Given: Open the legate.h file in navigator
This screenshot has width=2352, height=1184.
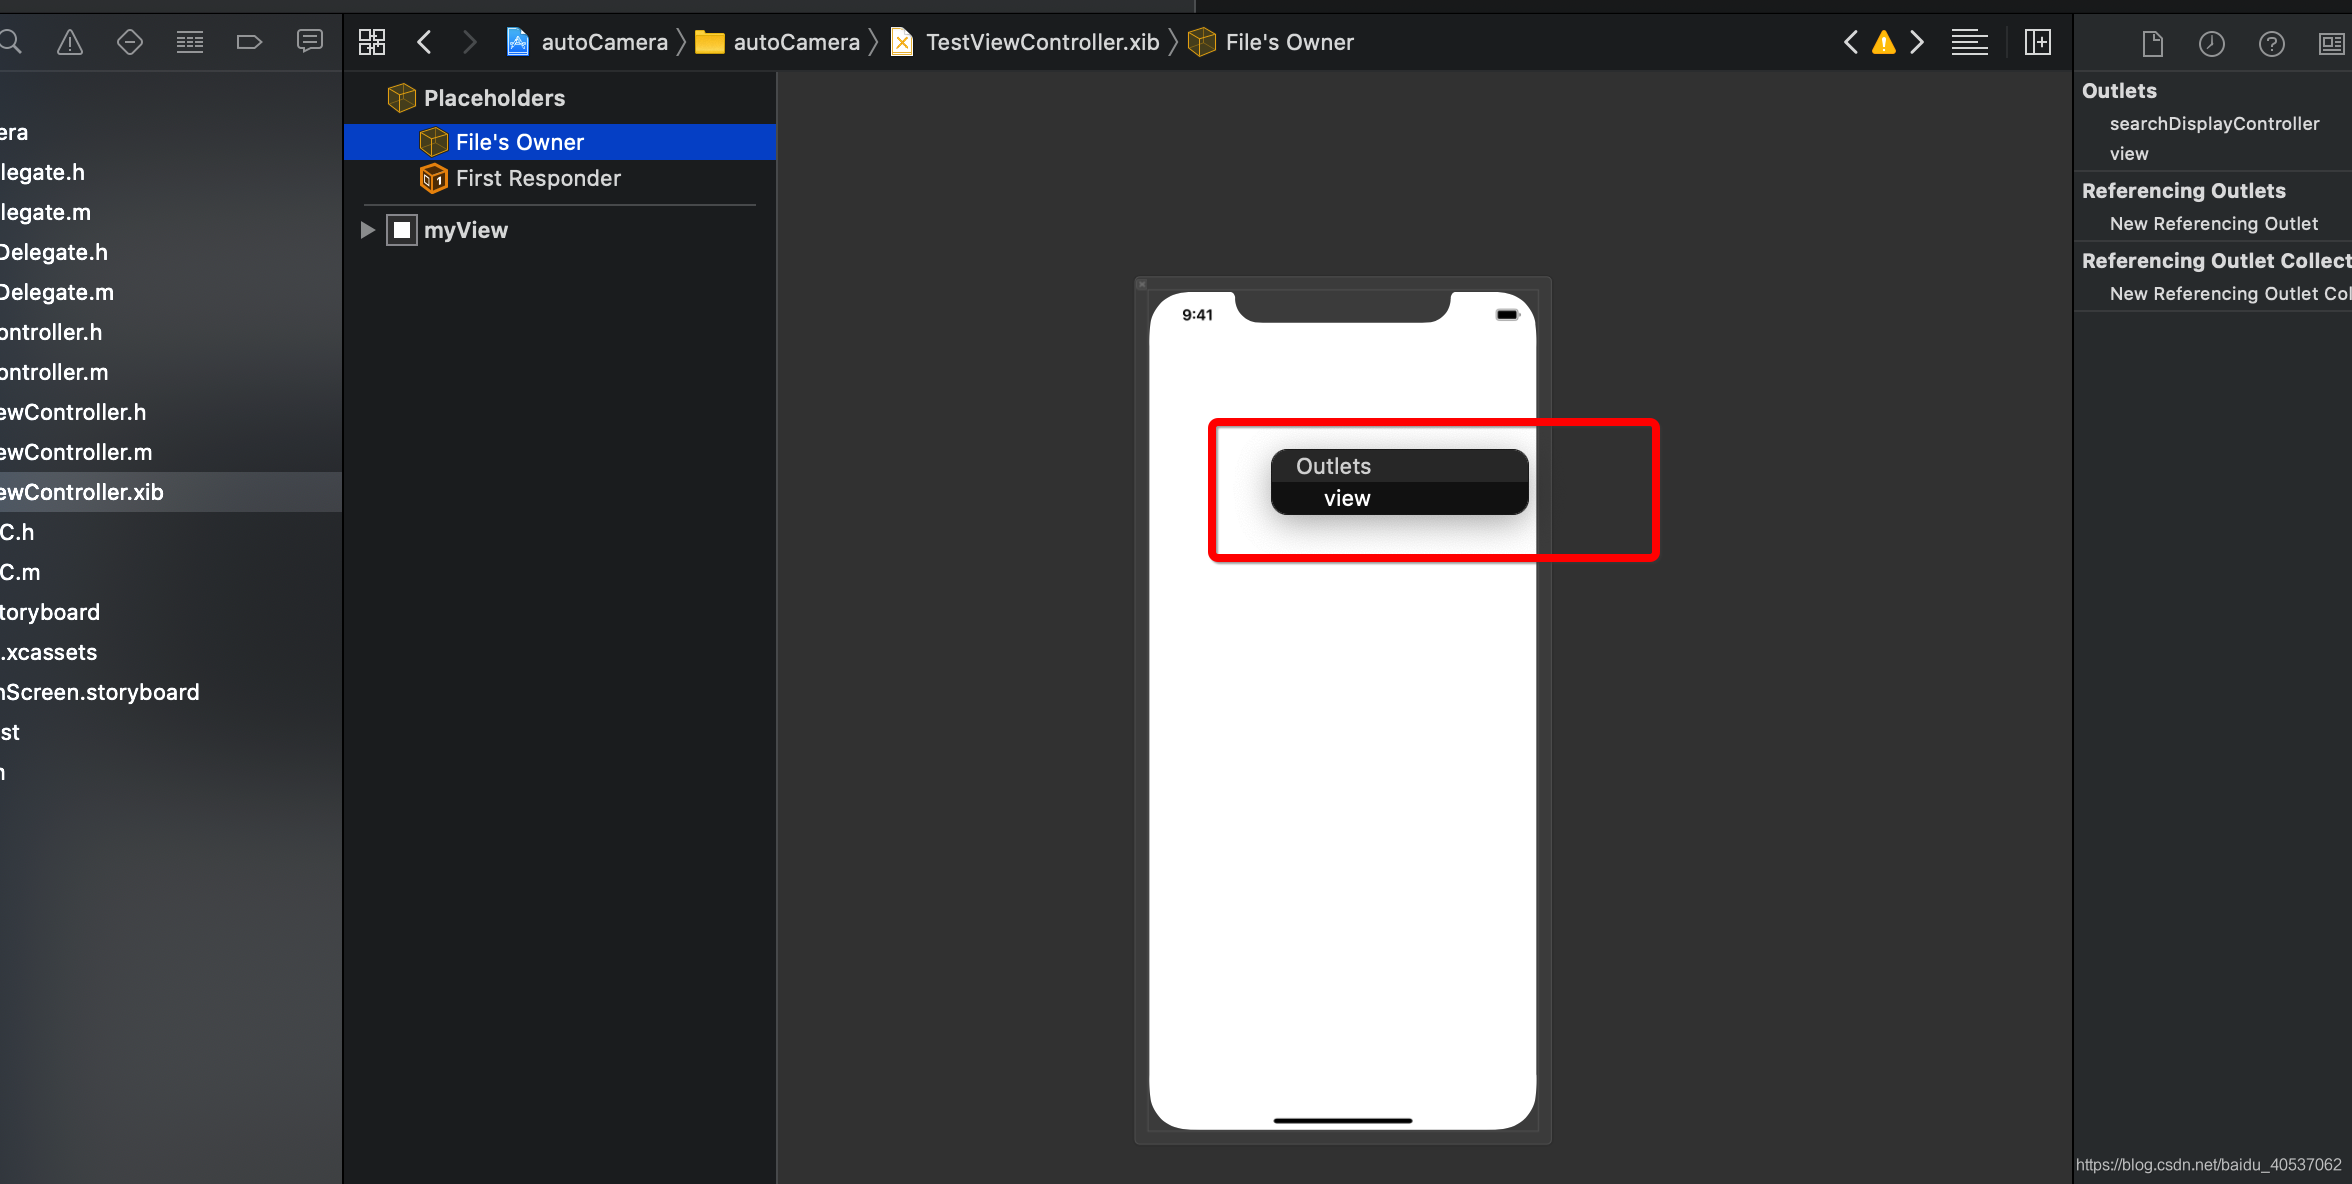Looking at the screenshot, I should (43, 172).
